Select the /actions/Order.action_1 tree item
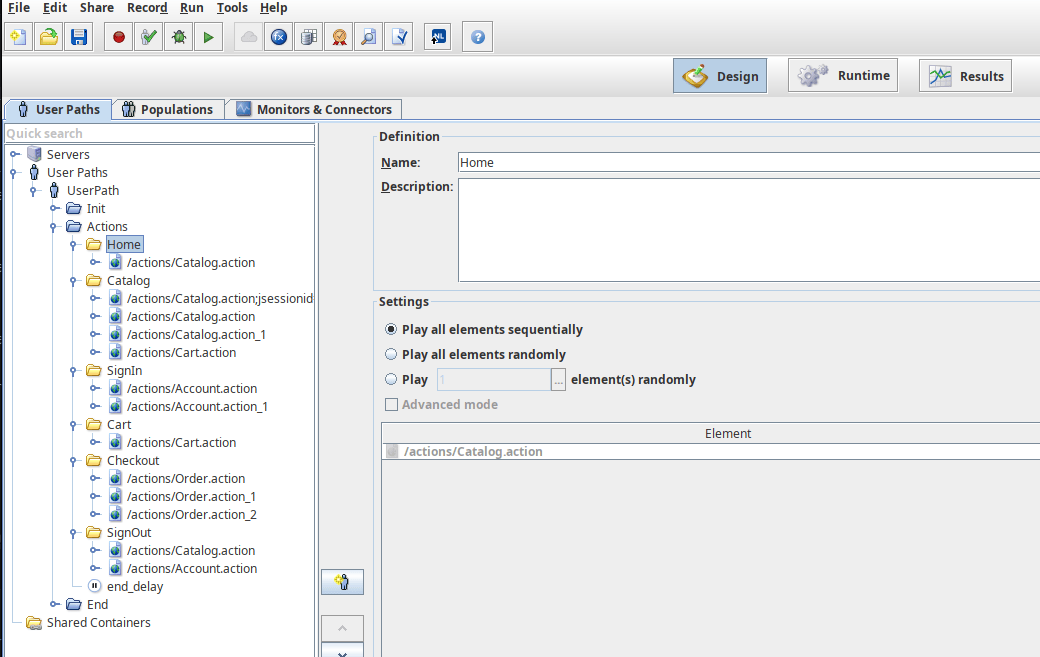The image size is (1040, 657). pos(191,497)
